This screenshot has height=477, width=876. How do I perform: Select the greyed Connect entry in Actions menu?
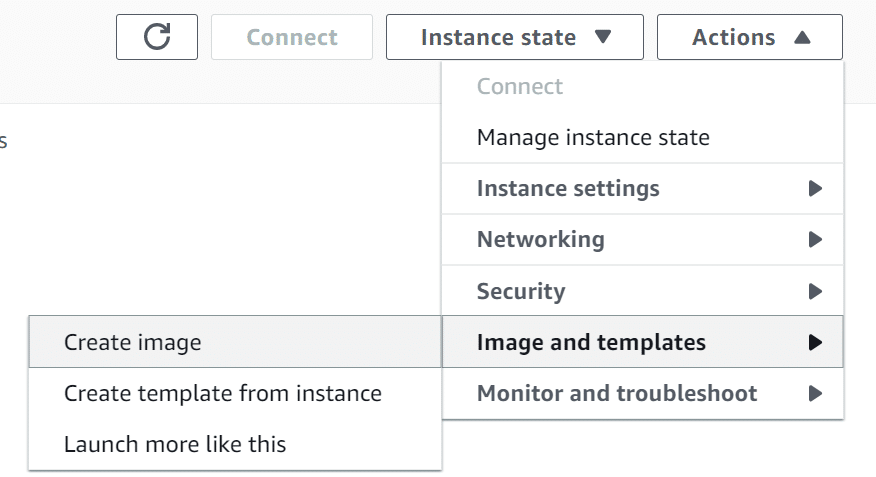[520, 86]
